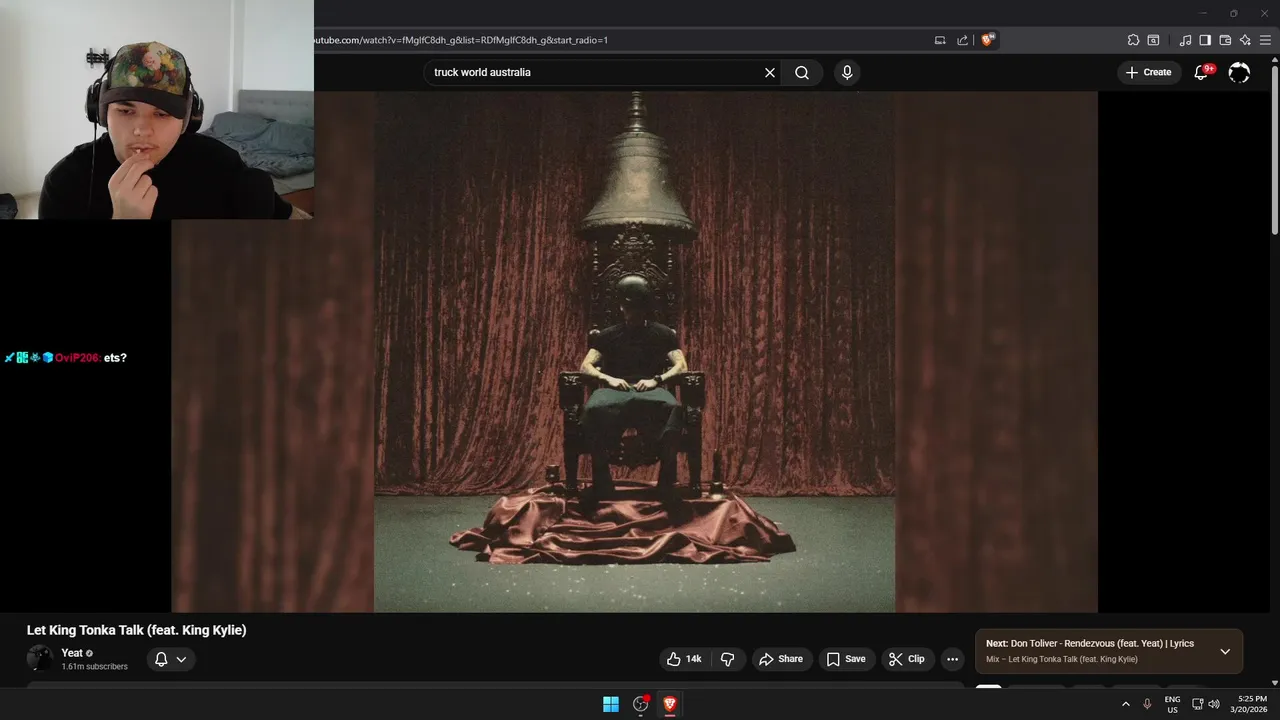Screen dimensions: 1280x720
Task: Show hidden system tray icons chevron
Action: click(x=1125, y=704)
